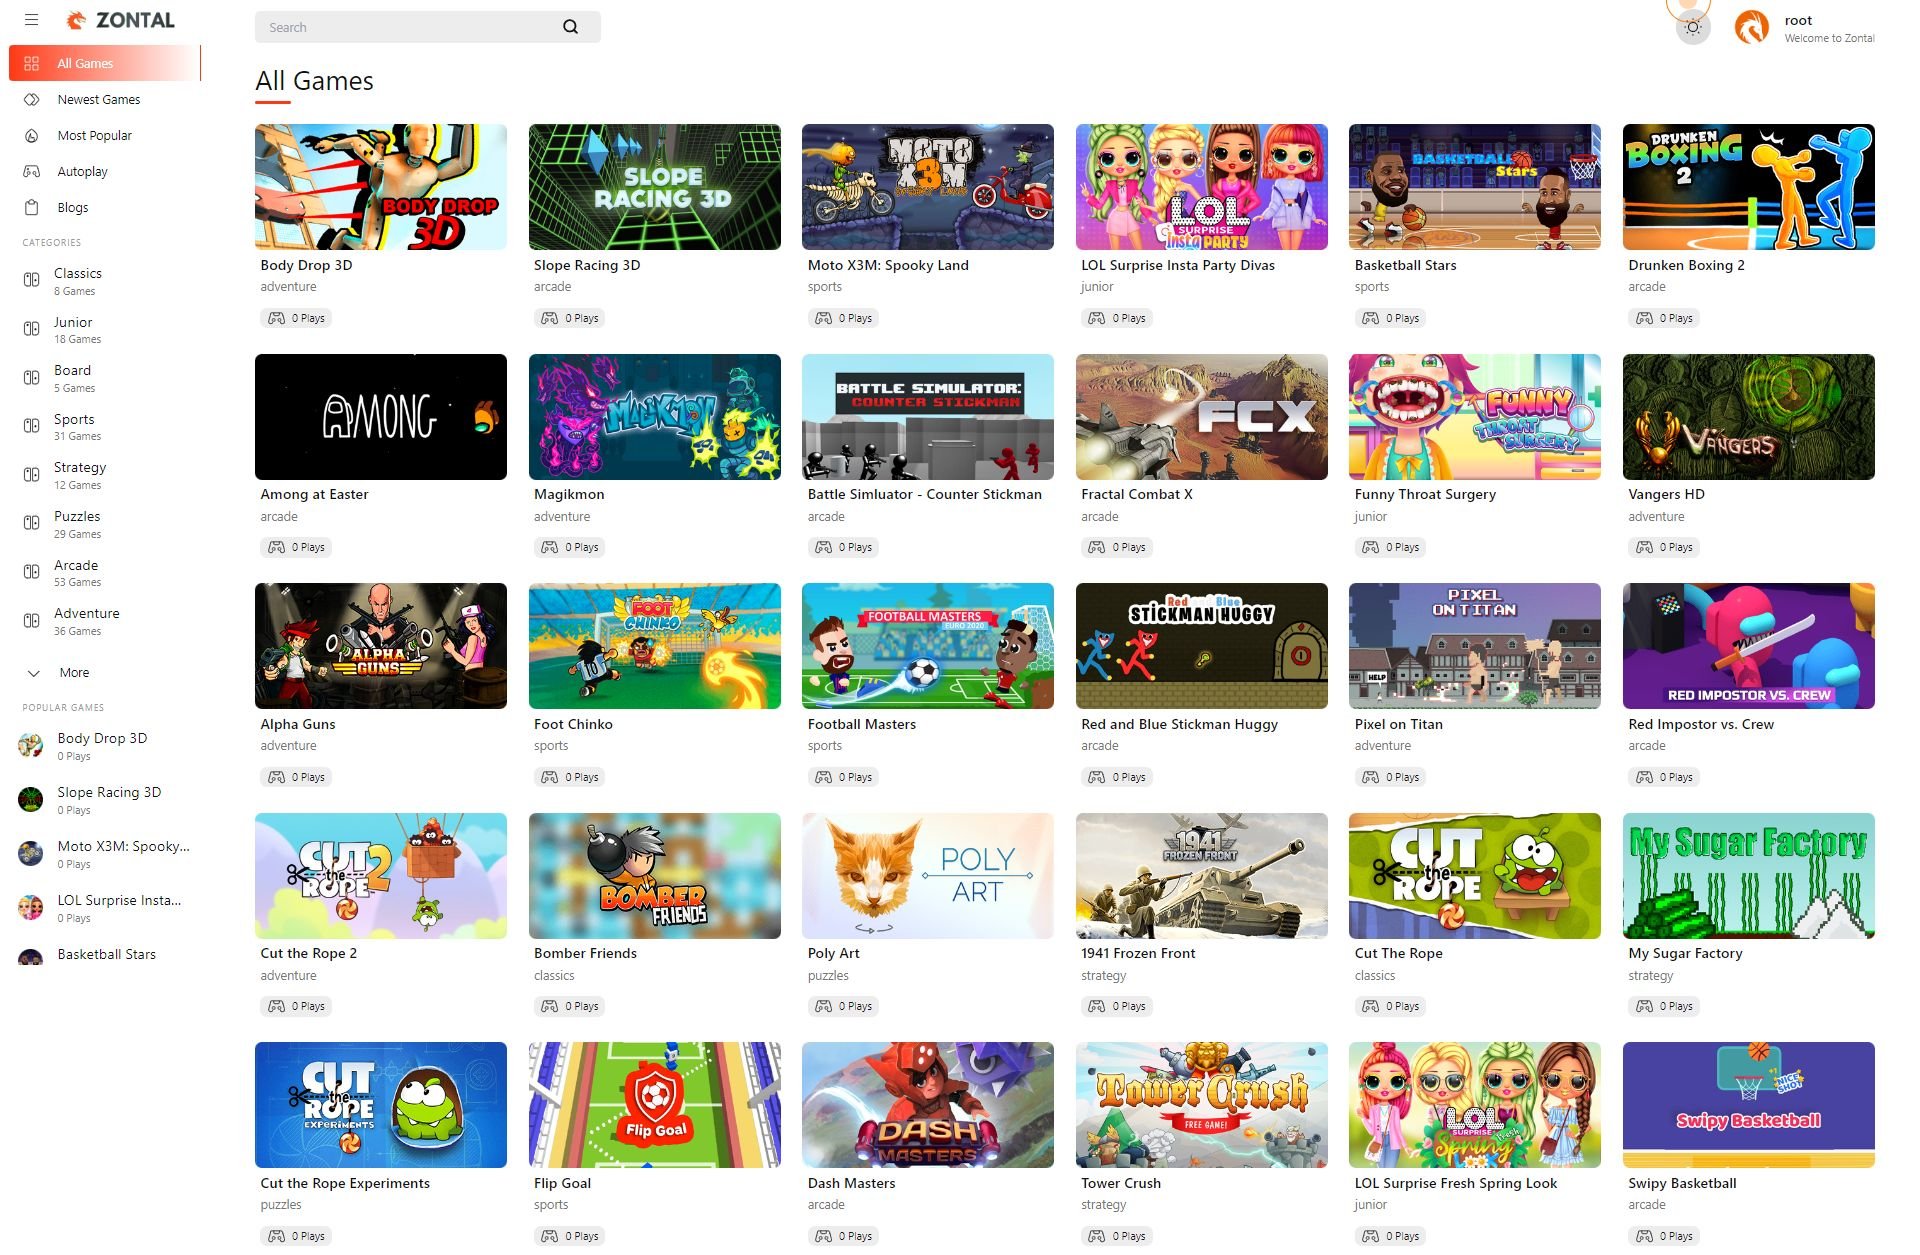The height and width of the screenshot is (1255, 1920).
Task: Open Funny Throat Surgery thumbnail
Action: tap(1475, 417)
